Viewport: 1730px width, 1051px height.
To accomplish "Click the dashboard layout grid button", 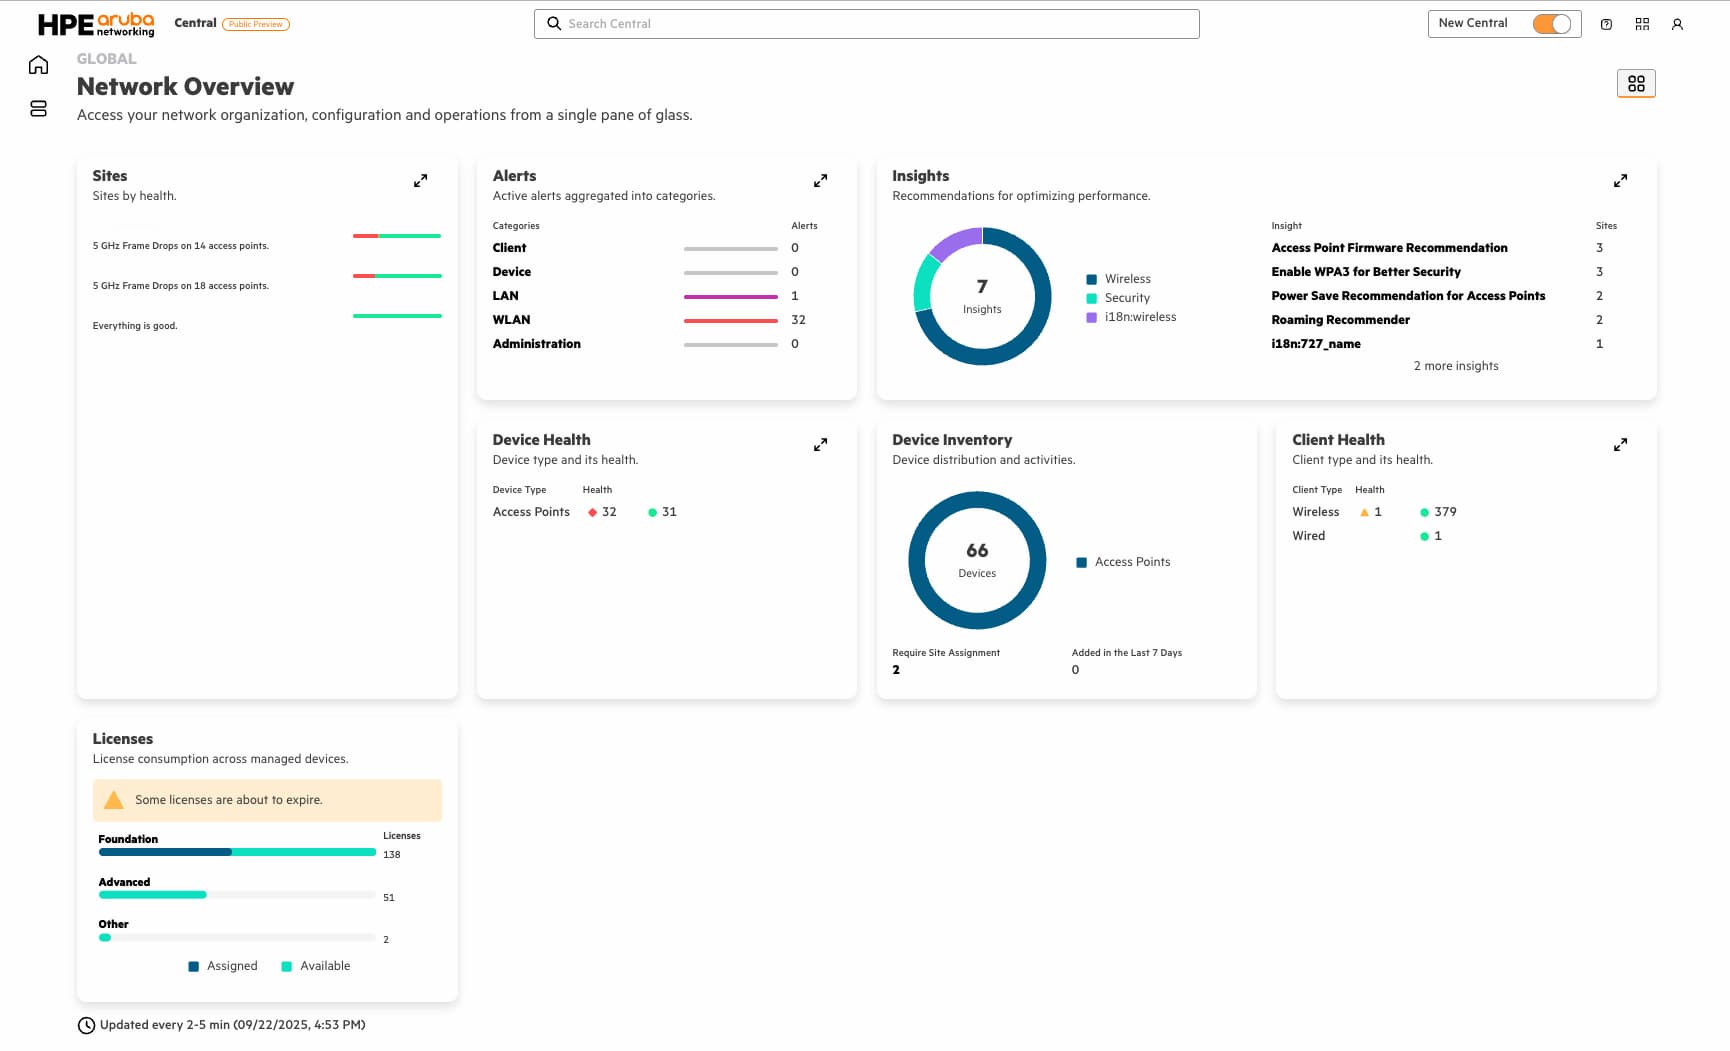I will (x=1635, y=84).
